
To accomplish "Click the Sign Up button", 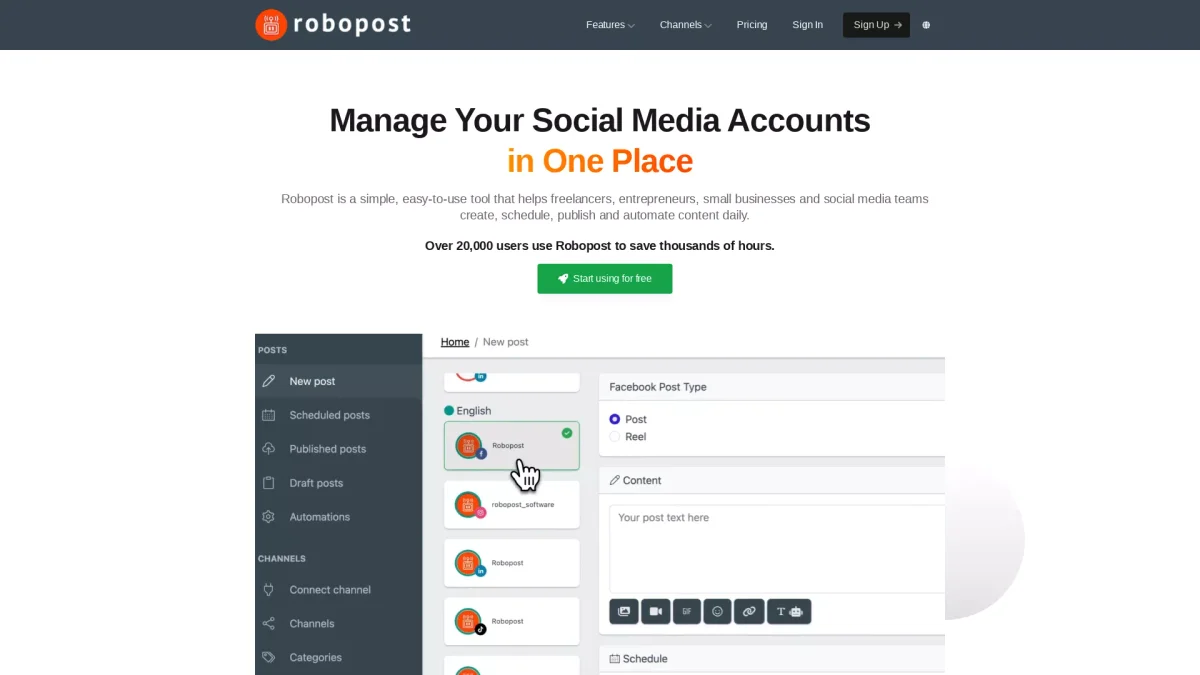I will pos(876,25).
